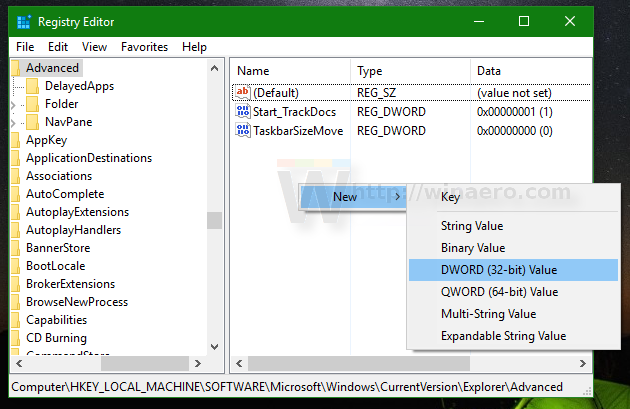
Task: Click the BannerStore folder icon
Action: pyautogui.click(x=16, y=248)
